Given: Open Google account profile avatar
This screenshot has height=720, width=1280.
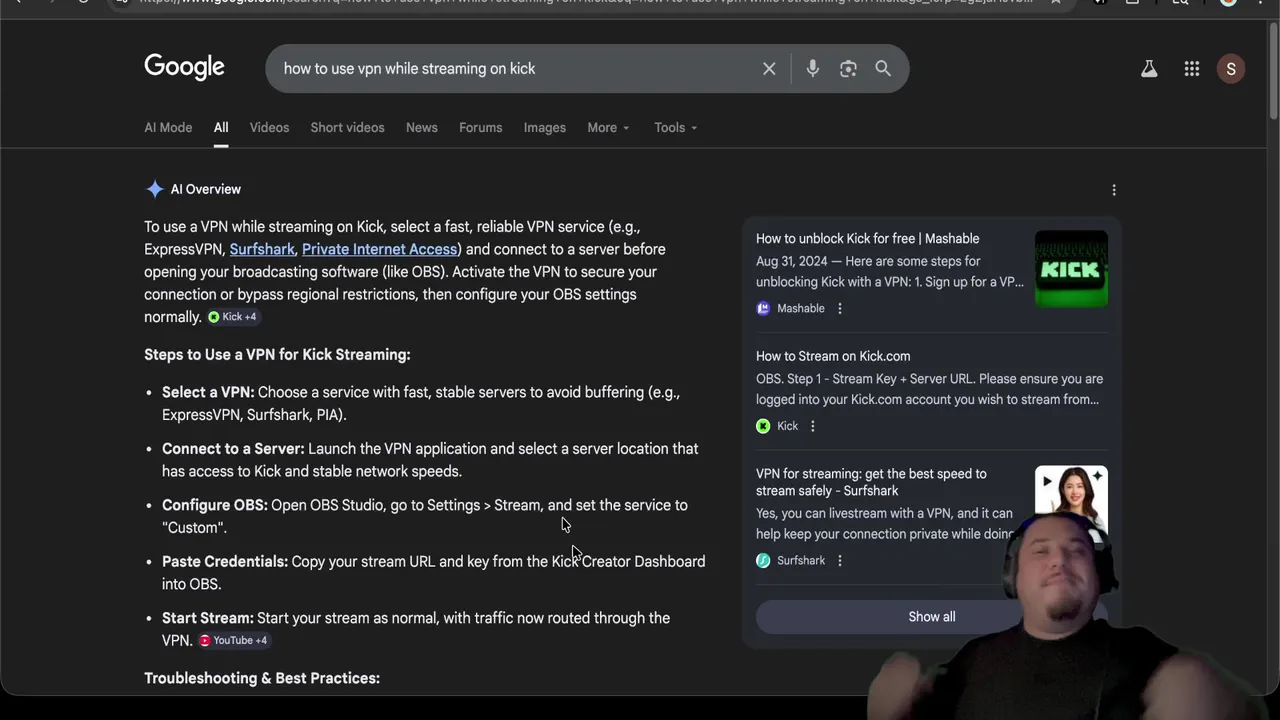Looking at the screenshot, I should pyautogui.click(x=1231, y=69).
